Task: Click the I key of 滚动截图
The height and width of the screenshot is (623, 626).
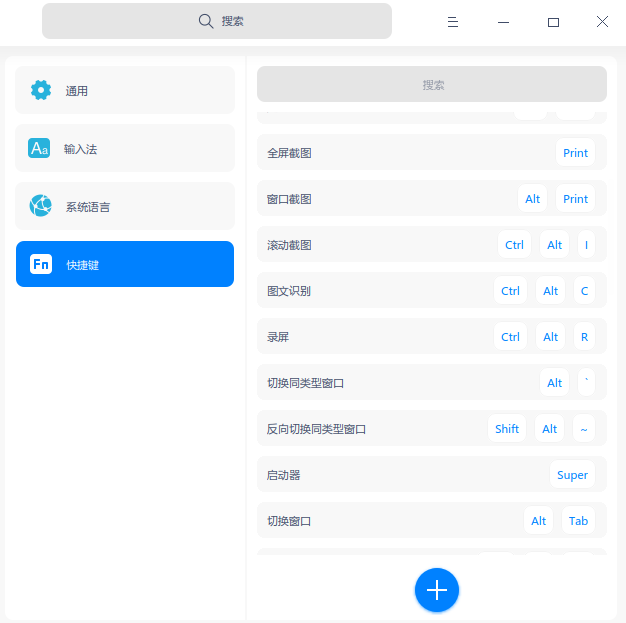Action: 586,245
